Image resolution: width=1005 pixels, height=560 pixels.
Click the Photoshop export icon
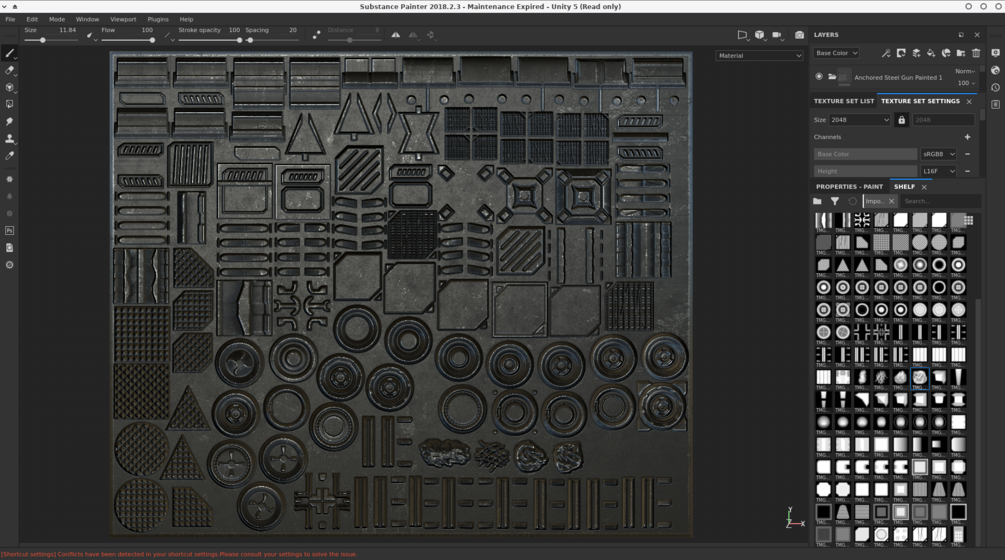[10, 231]
